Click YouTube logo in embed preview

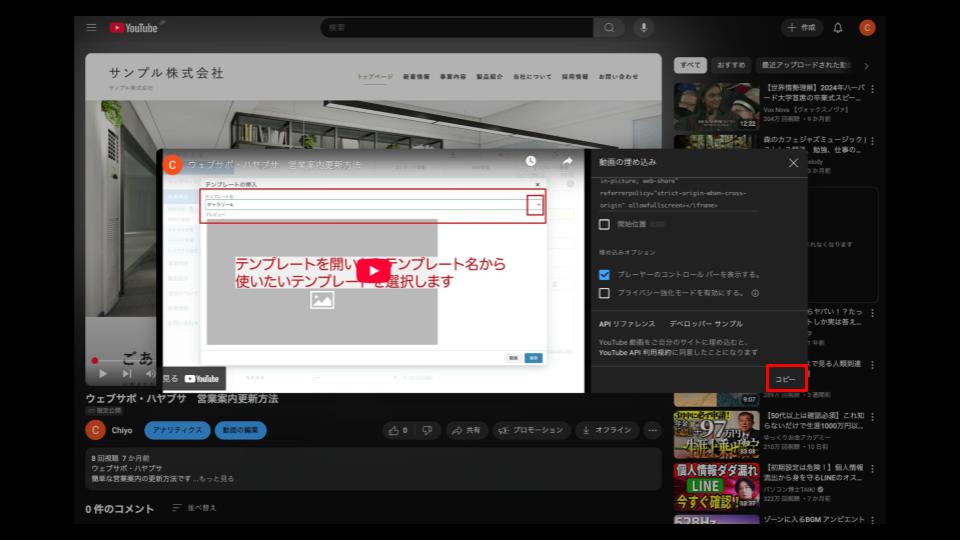(x=202, y=379)
